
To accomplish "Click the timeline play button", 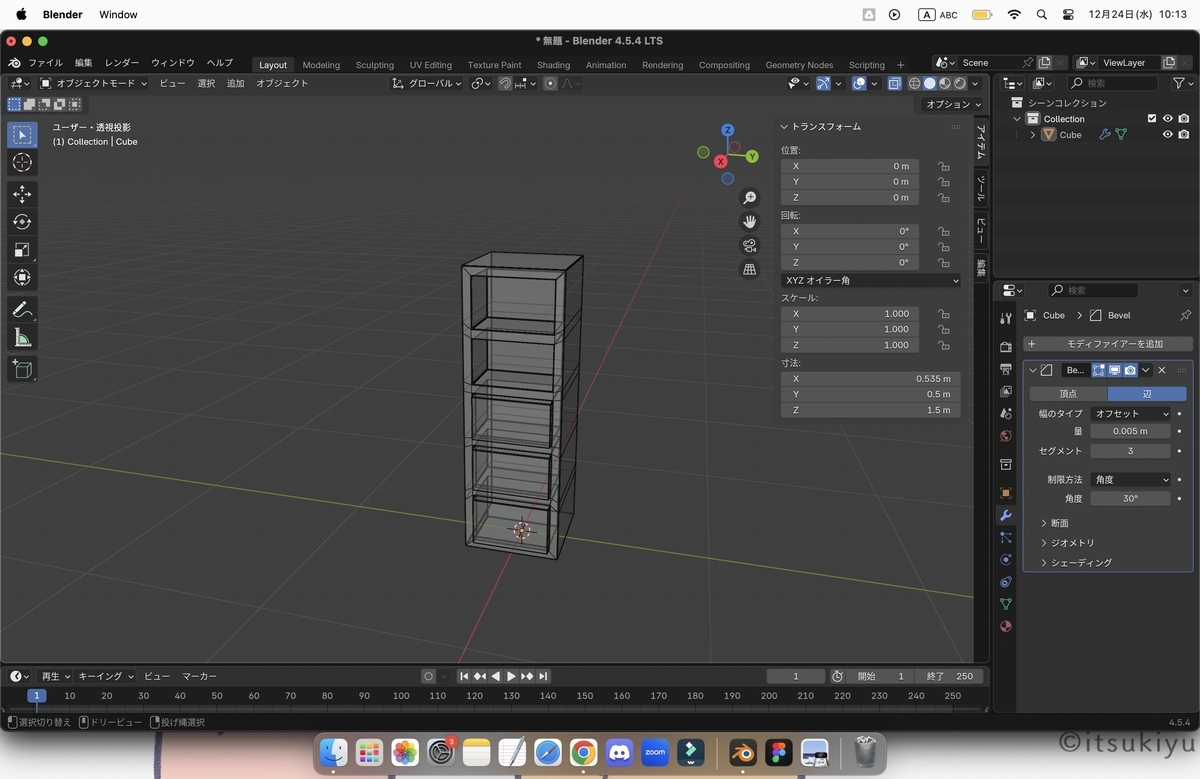I will pyautogui.click(x=511, y=676).
